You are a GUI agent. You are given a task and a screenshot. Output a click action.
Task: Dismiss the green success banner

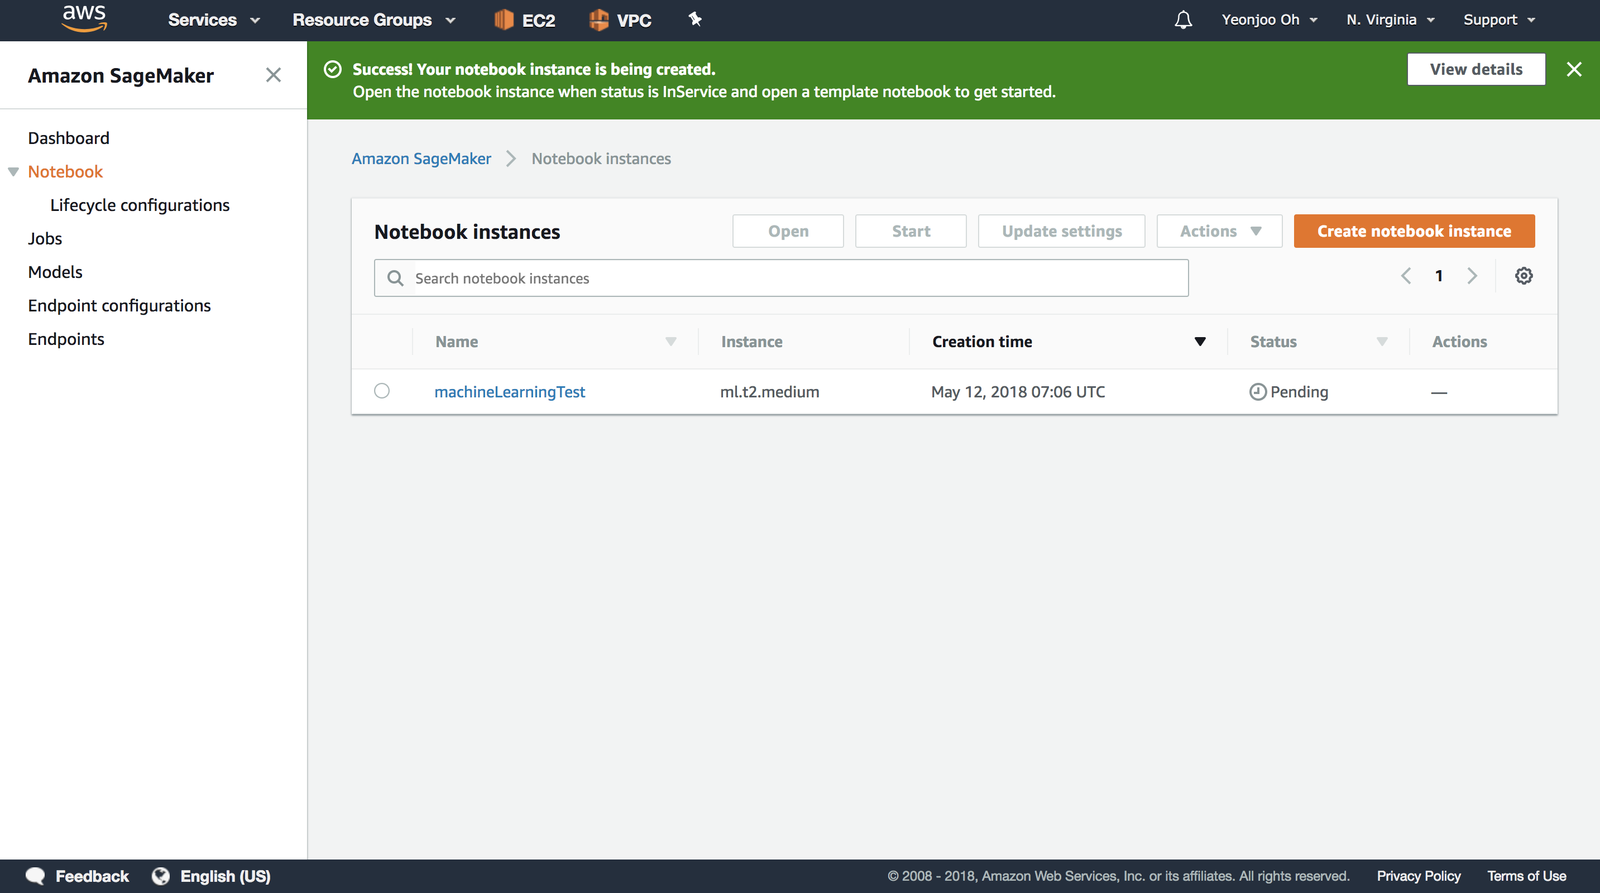coord(1573,69)
